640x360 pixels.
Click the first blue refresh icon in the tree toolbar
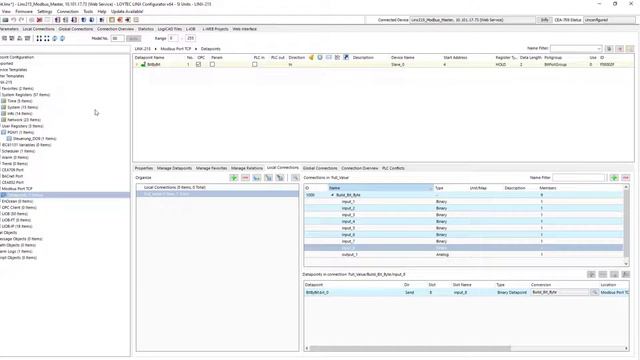click(55, 38)
